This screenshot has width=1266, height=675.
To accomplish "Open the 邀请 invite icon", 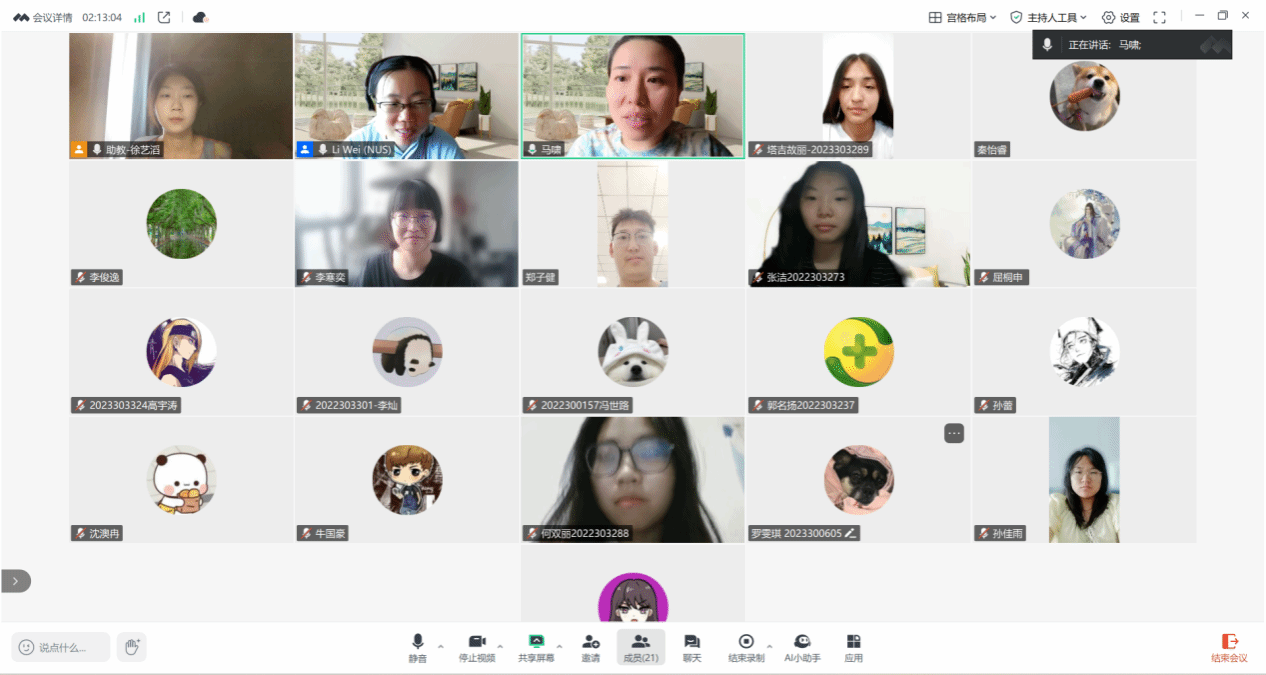I will click(591, 646).
